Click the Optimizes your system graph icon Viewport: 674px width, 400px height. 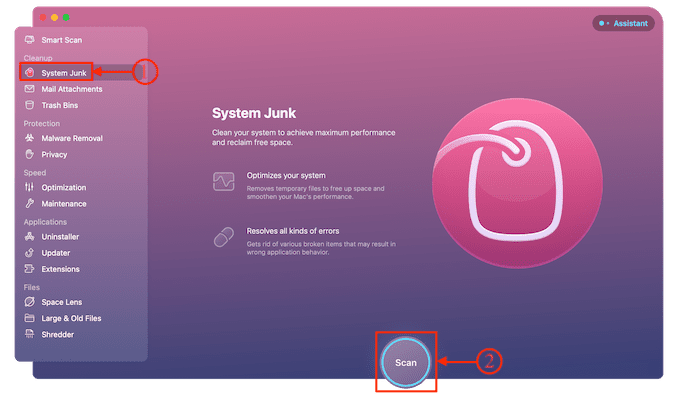[x=224, y=181]
